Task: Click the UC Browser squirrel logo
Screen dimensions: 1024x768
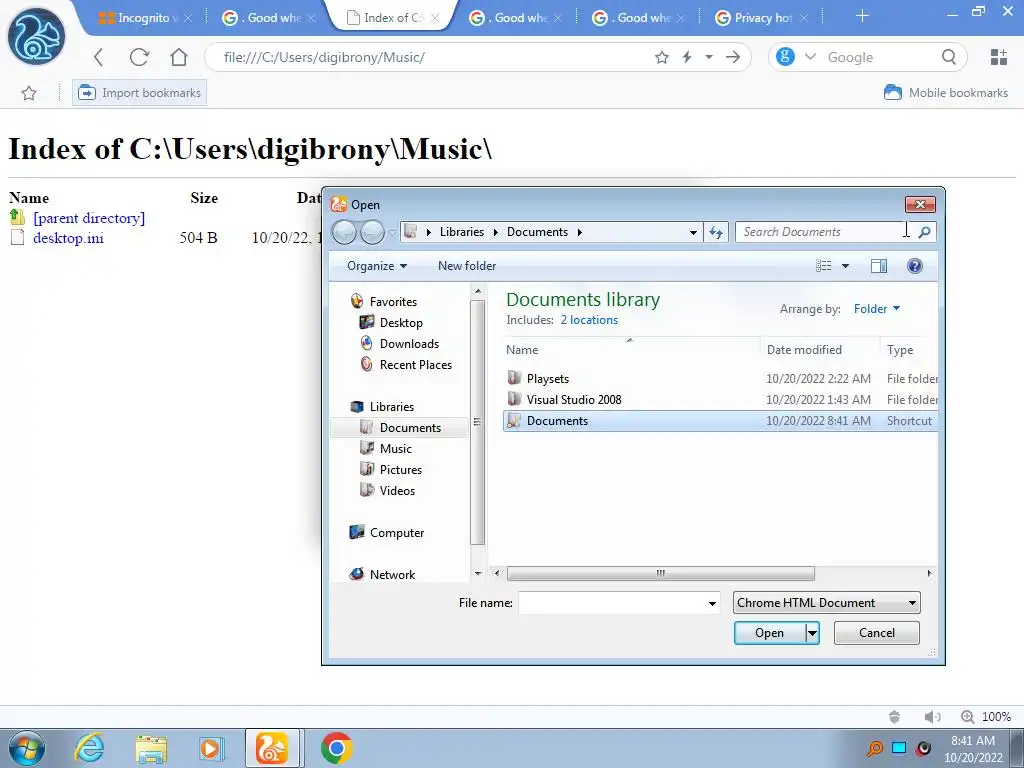Action: pyautogui.click(x=36, y=36)
